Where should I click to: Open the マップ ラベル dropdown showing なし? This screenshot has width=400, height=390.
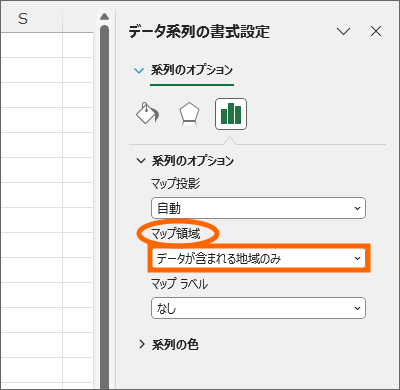258,308
